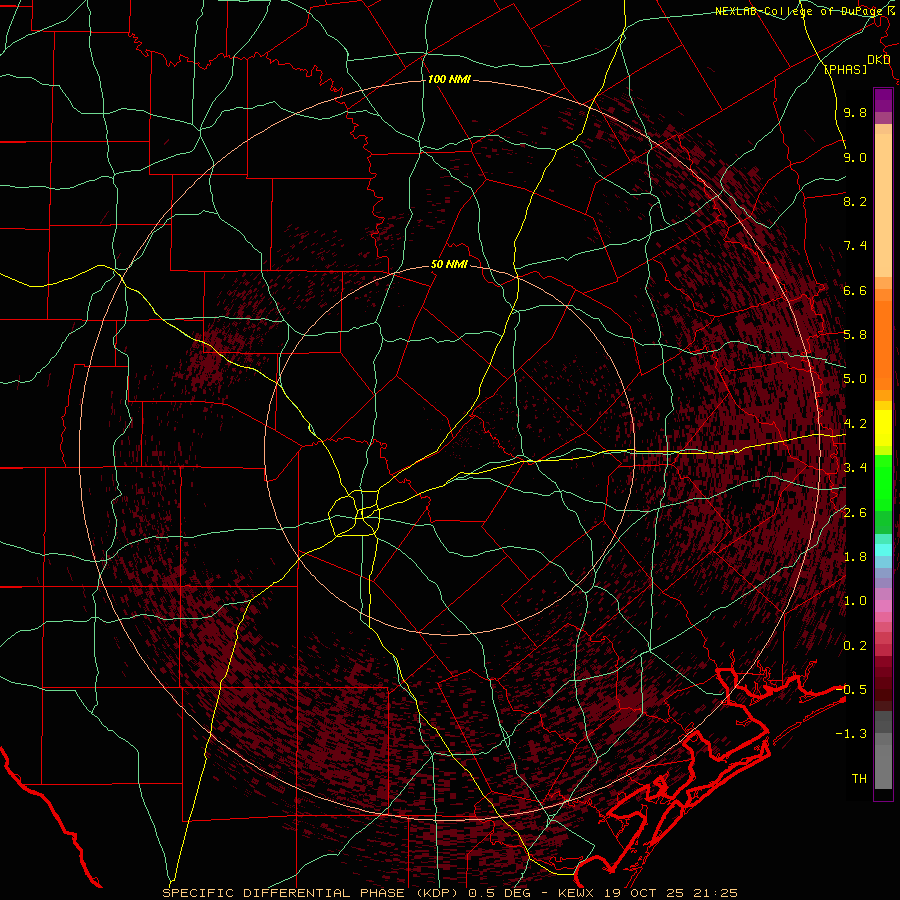This screenshot has height=900, width=900.
Task: Click the SPECIFIC DIFFERENTIAL PHASE title text
Action: (x=283, y=893)
